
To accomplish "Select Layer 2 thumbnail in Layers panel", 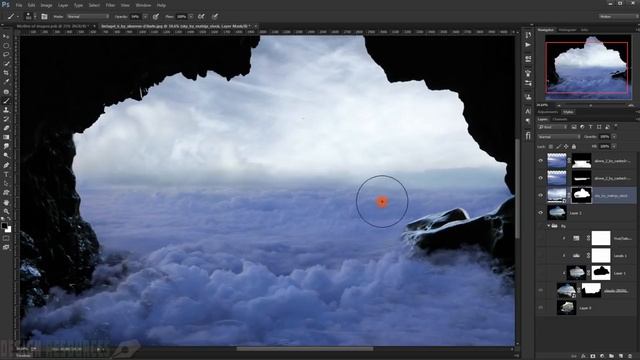I will point(557,213).
